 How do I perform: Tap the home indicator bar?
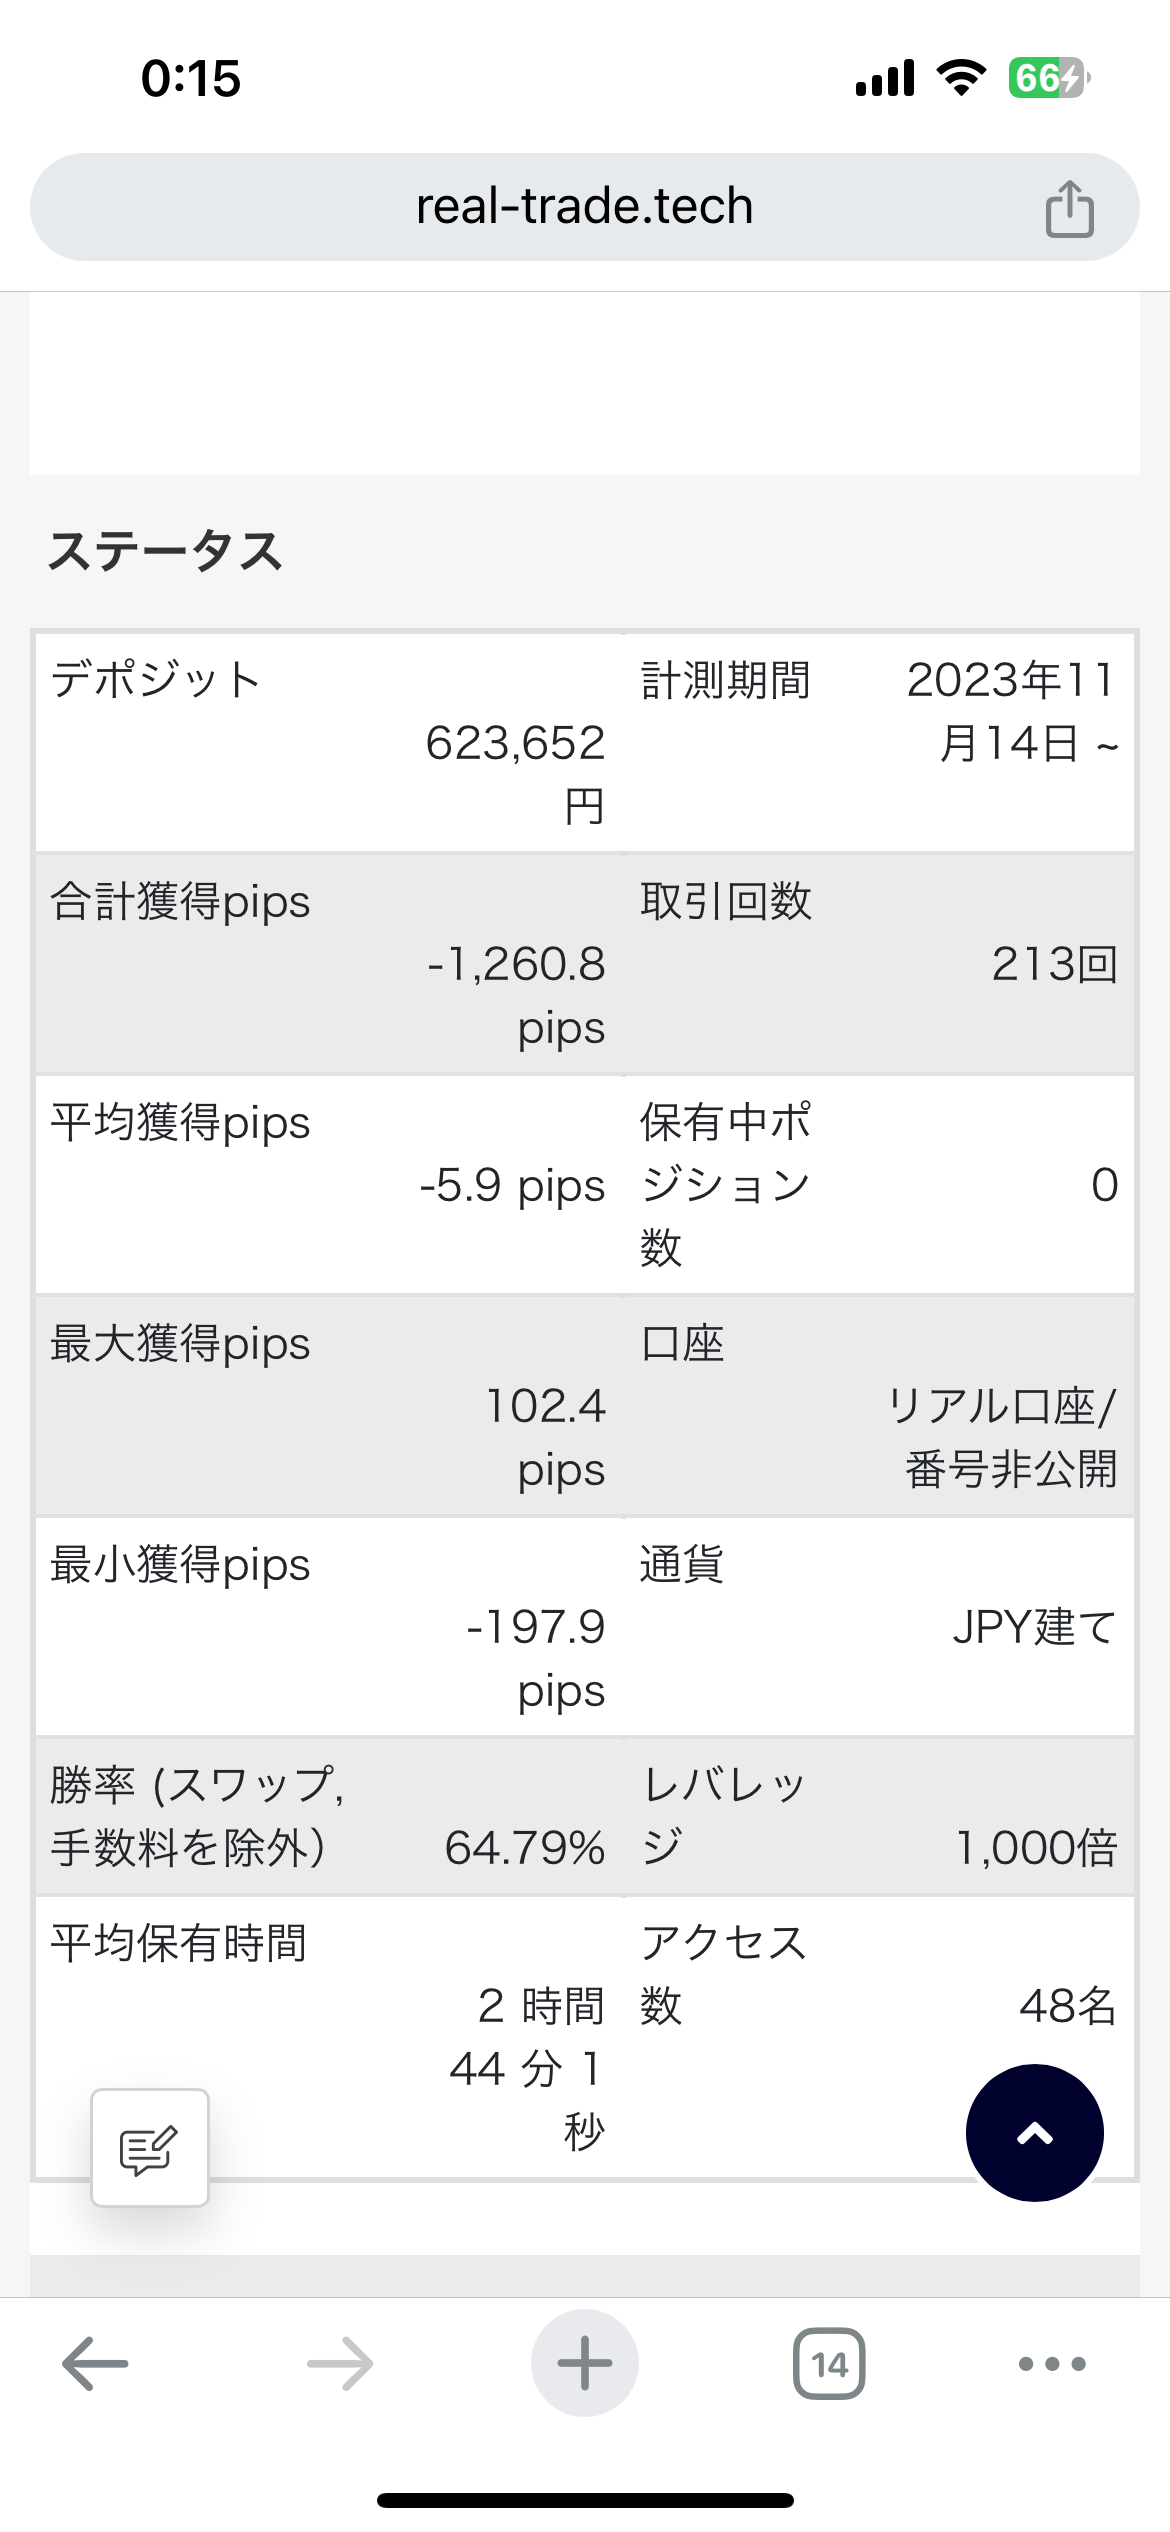585,2500
